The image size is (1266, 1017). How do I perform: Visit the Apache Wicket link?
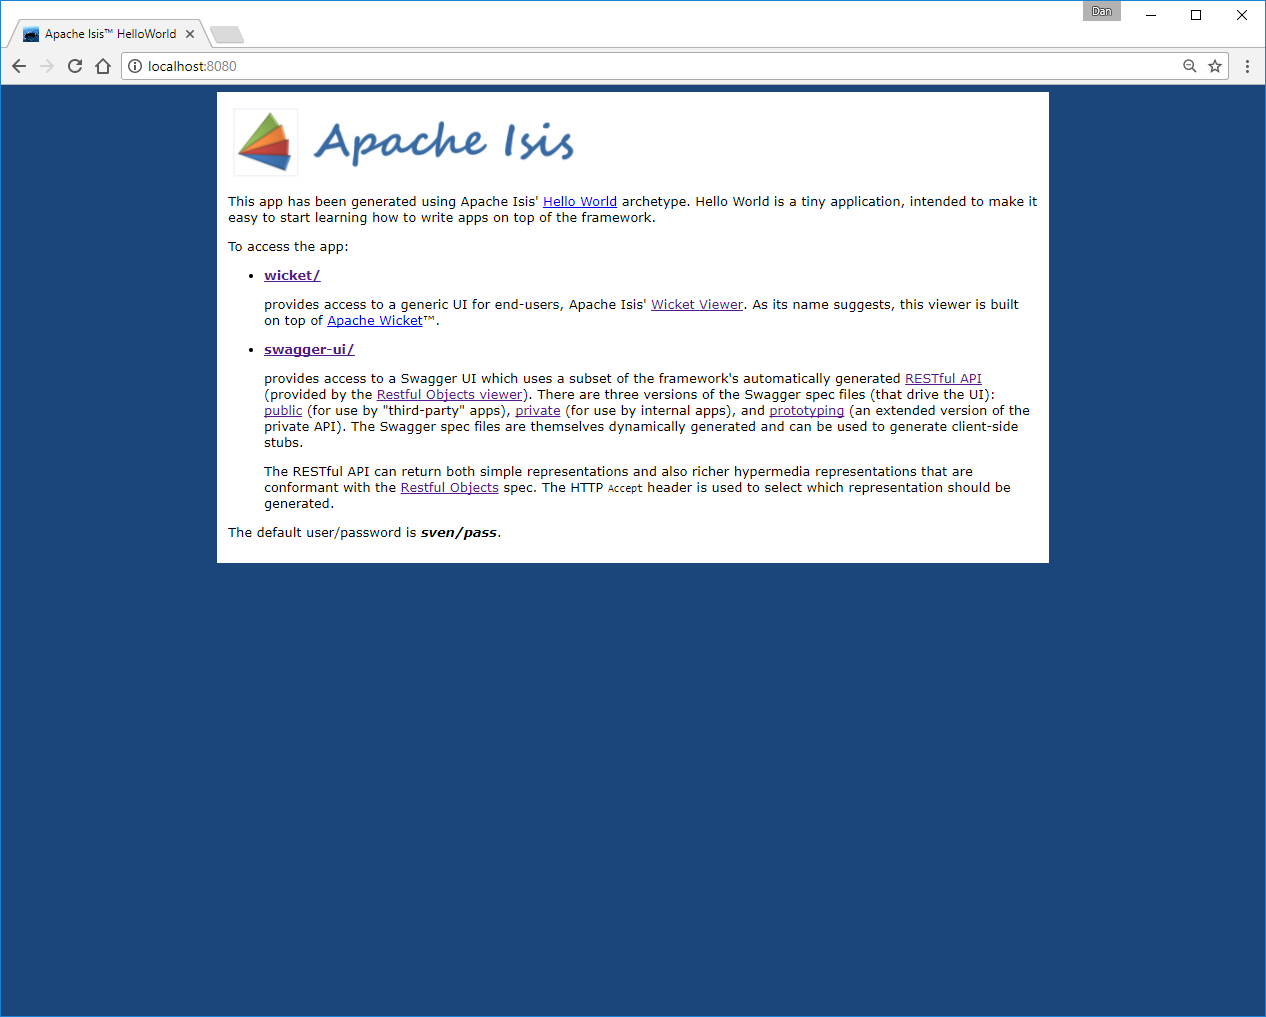point(375,321)
